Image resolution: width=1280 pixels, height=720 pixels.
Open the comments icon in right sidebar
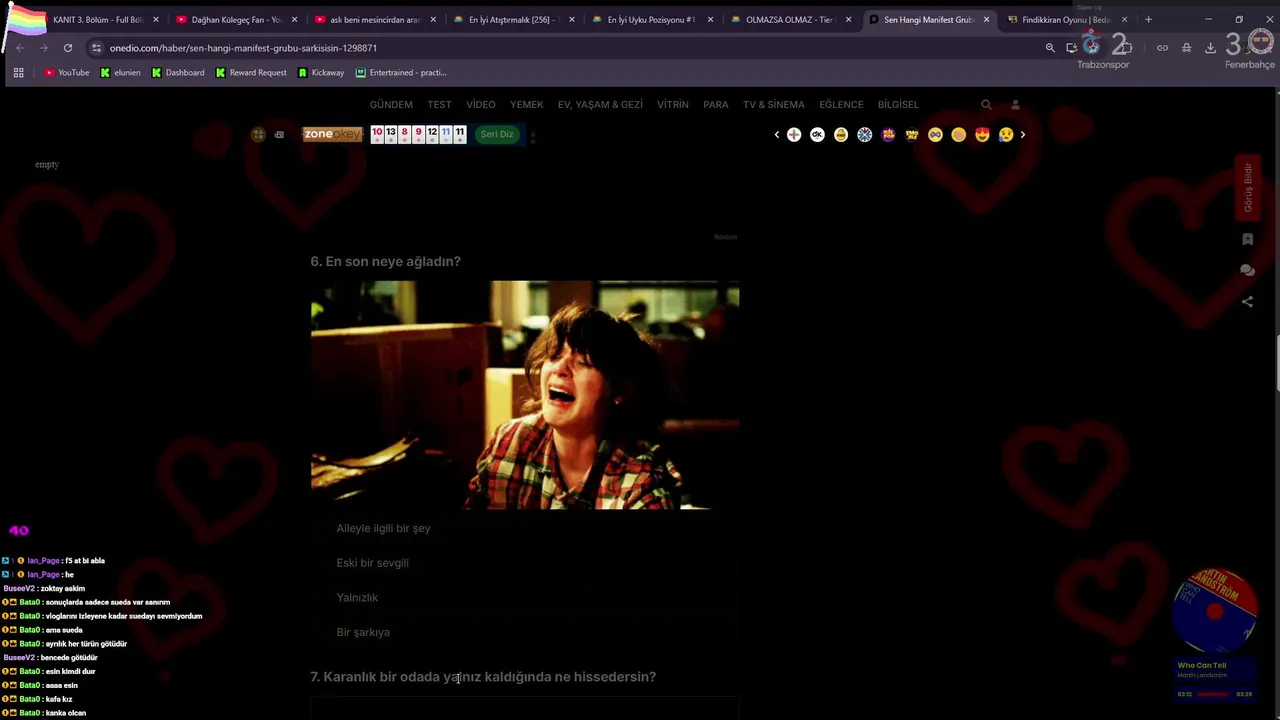[1247, 270]
